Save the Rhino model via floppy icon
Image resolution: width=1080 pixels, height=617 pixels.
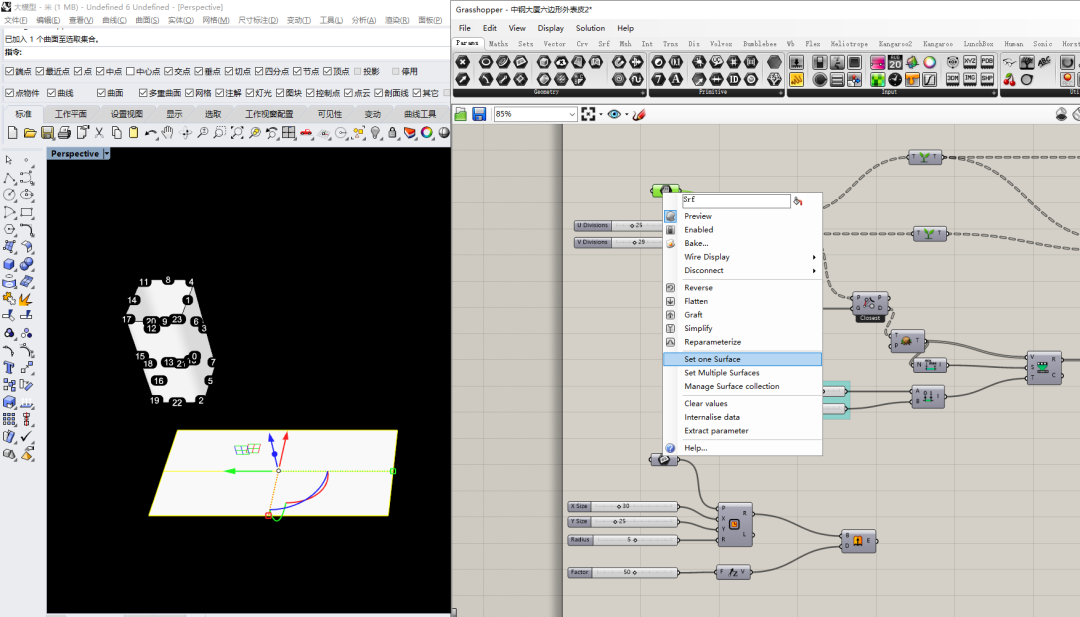click(48, 132)
